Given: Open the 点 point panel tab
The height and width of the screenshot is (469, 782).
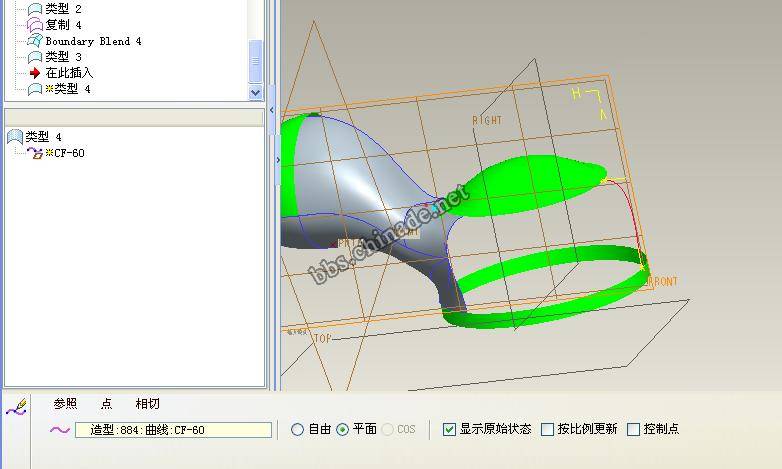Looking at the screenshot, I should click(x=107, y=404).
